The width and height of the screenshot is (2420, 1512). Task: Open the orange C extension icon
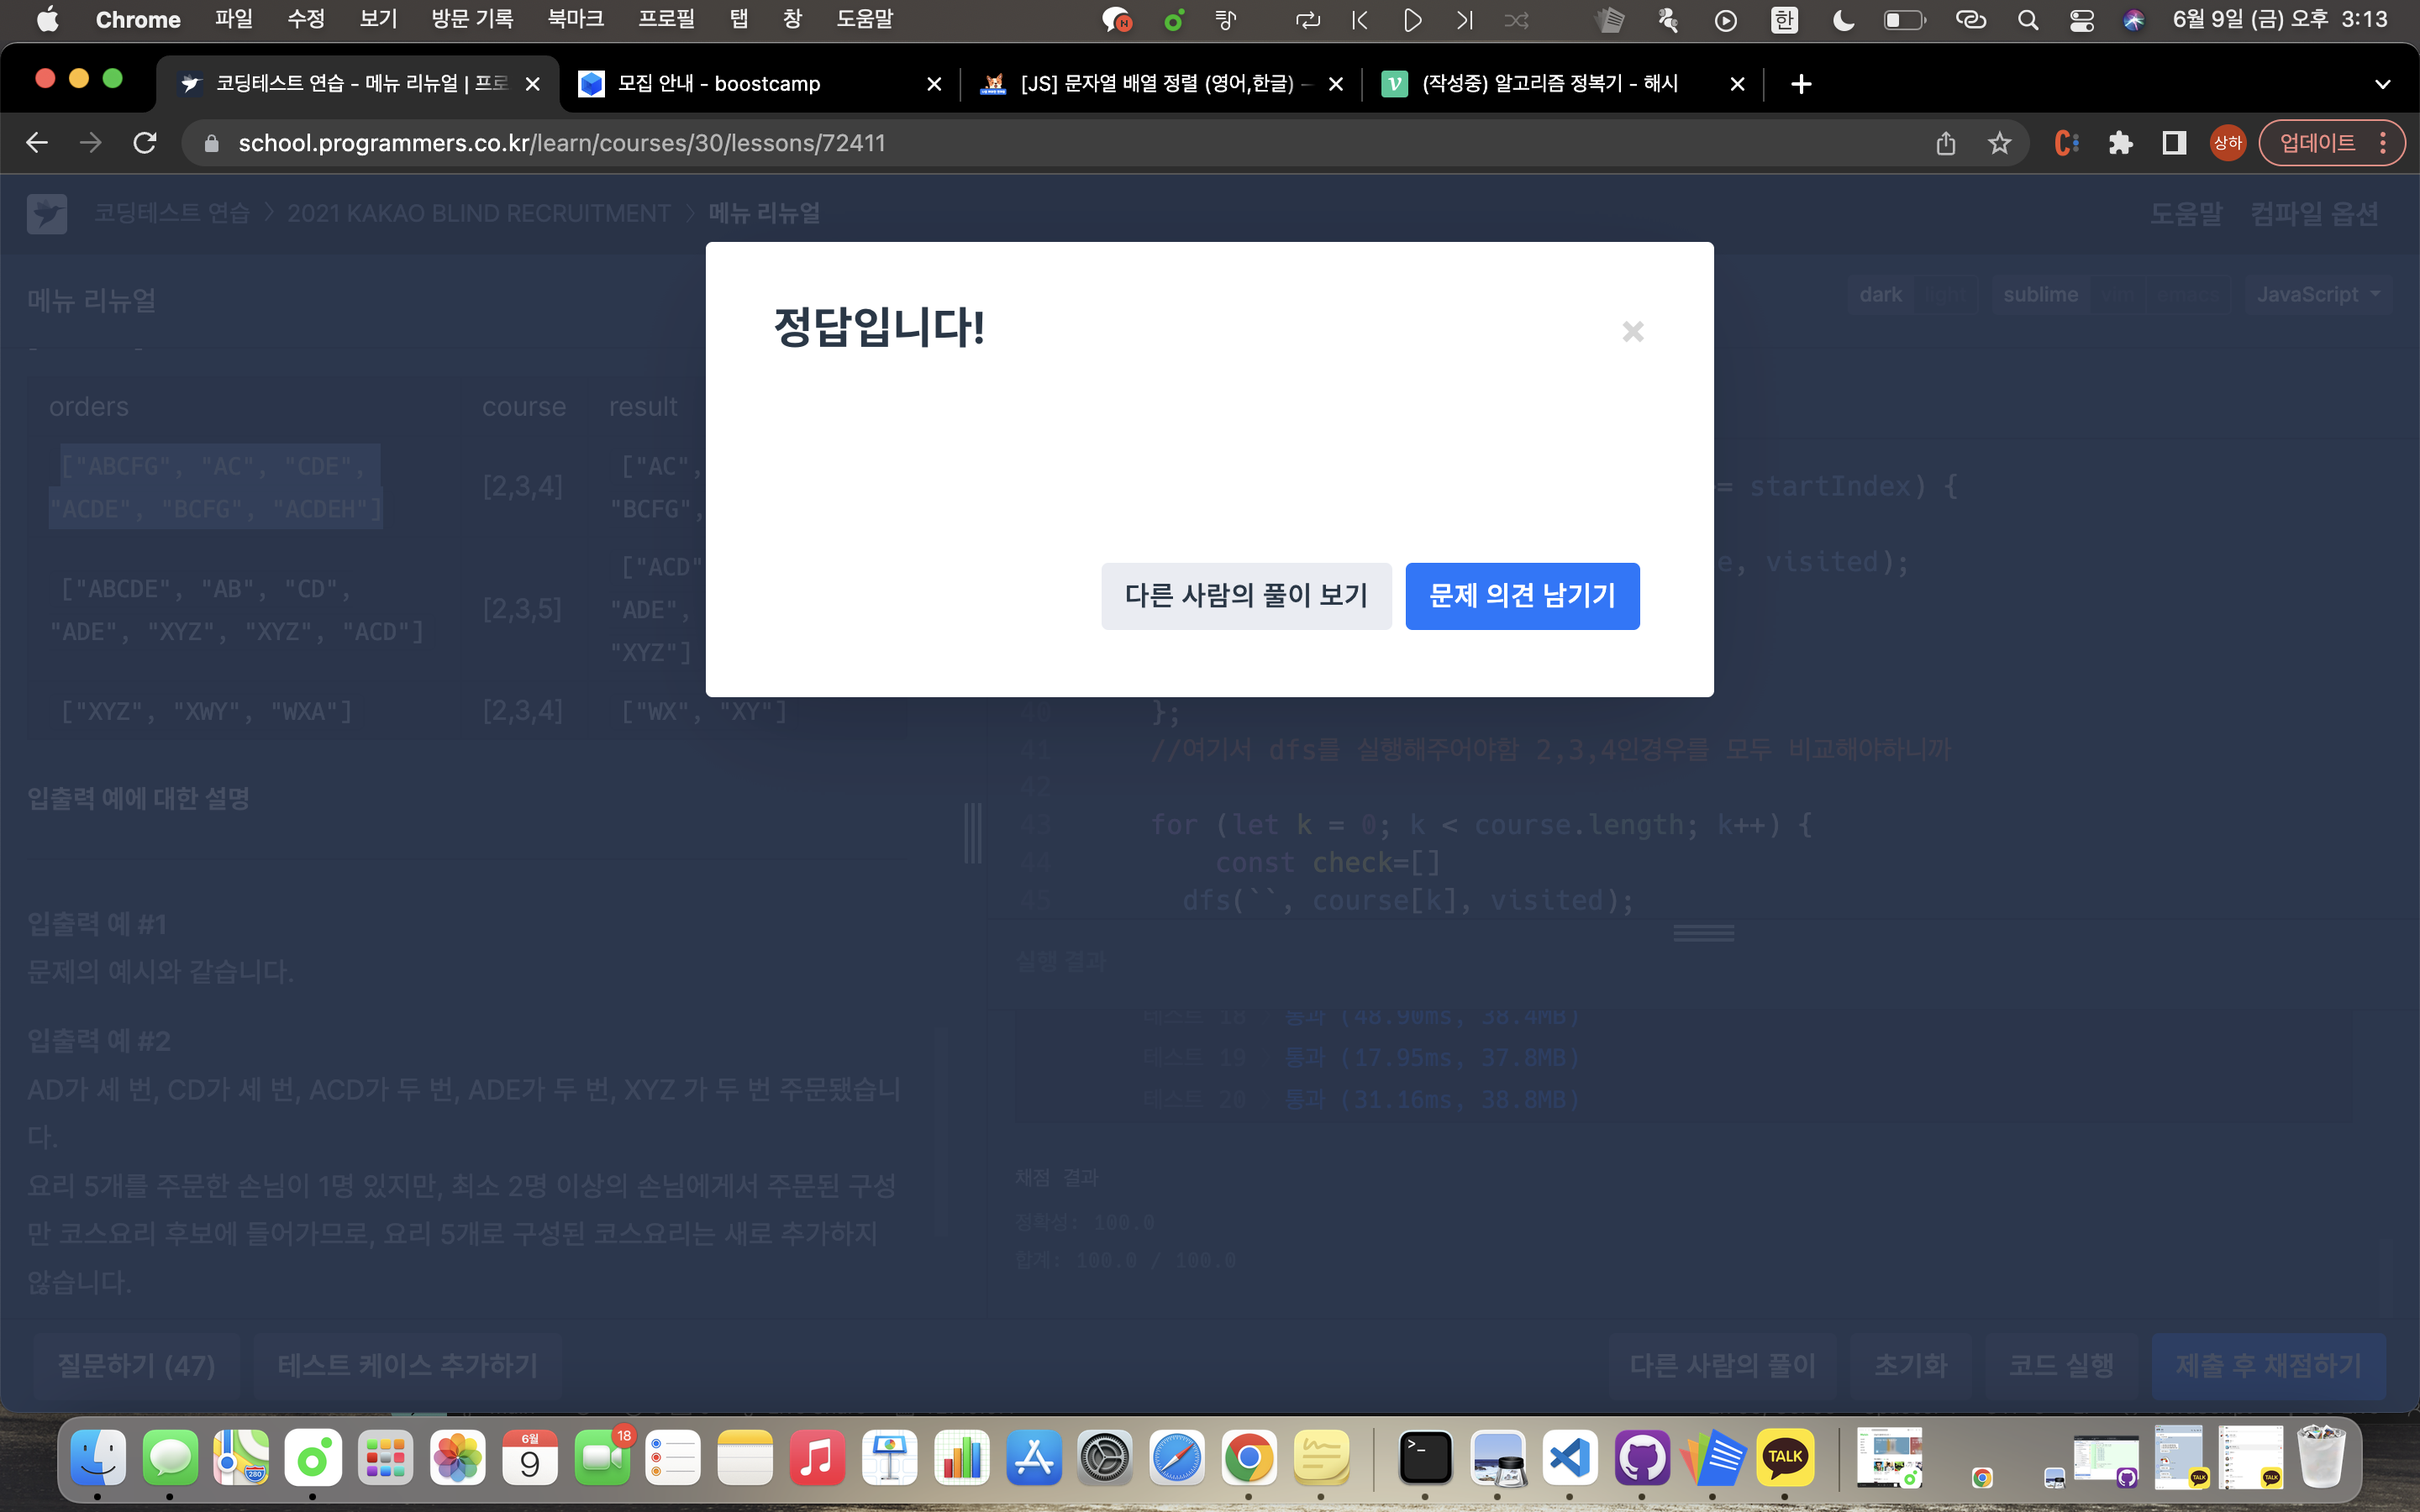(x=2066, y=143)
